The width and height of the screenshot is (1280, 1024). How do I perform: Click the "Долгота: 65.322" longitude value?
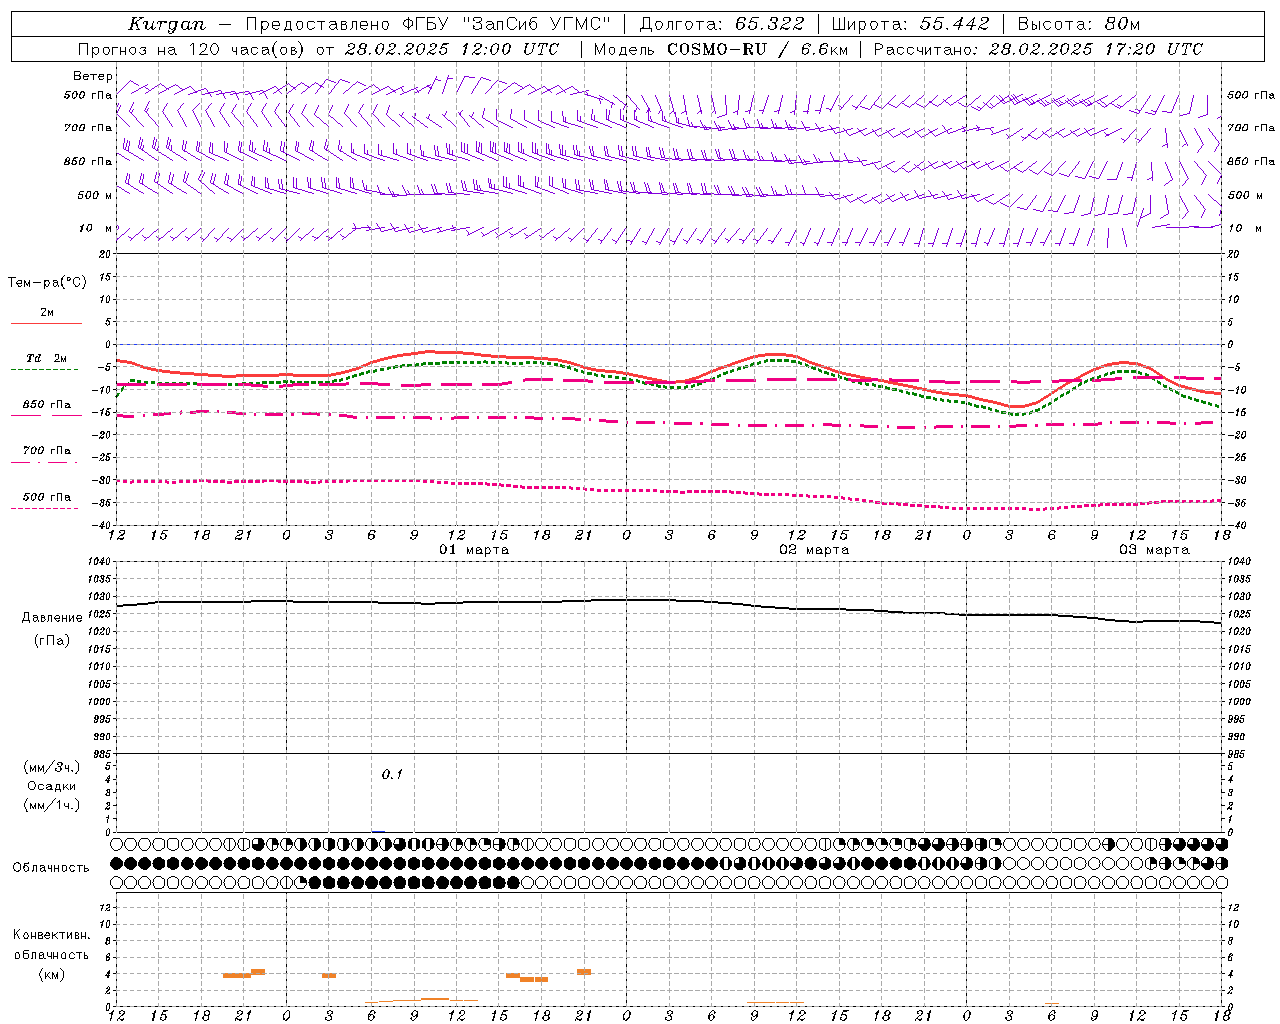[x=721, y=24]
